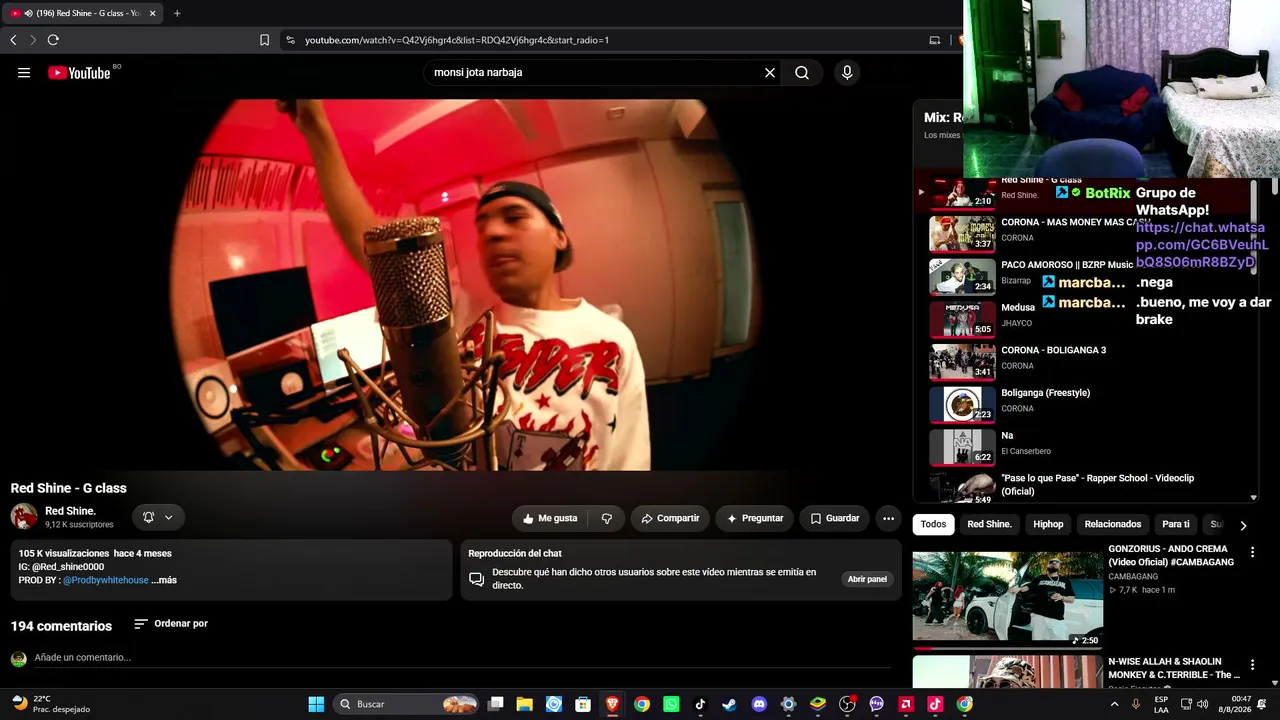Open the 22°C weather widget
1280x720 pixels.
[x=51, y=704]
